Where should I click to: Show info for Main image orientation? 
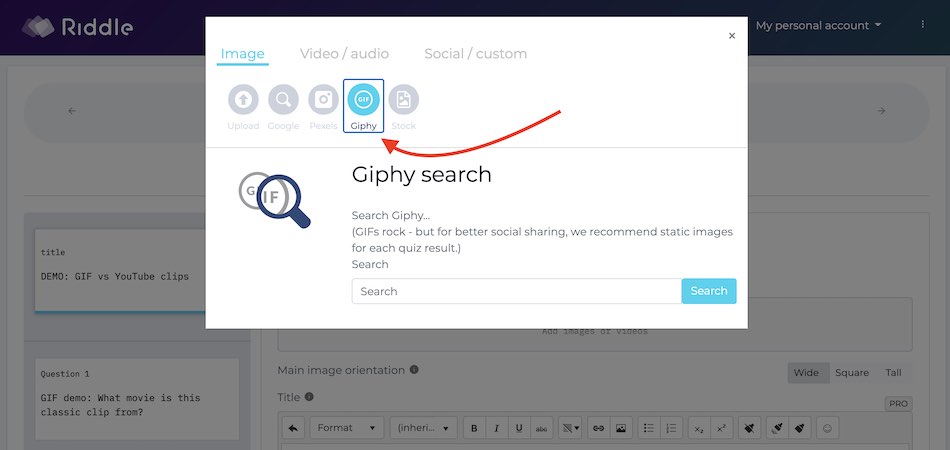[414, 369]
